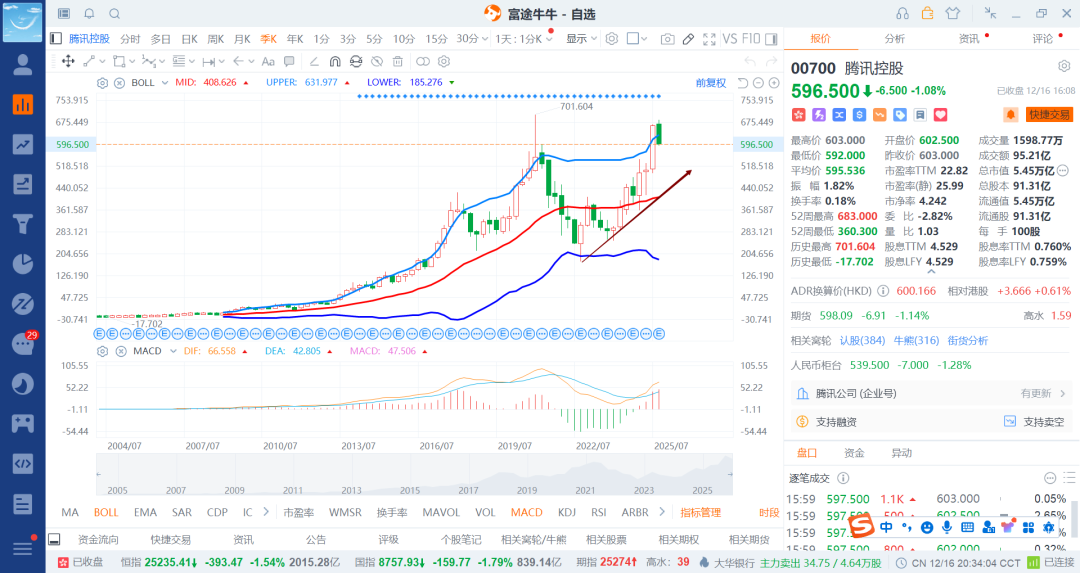Viewport: 1080px width, 573px height.
Task: Open the left sidebar account avatar
Action: click(x=23, y=64)
